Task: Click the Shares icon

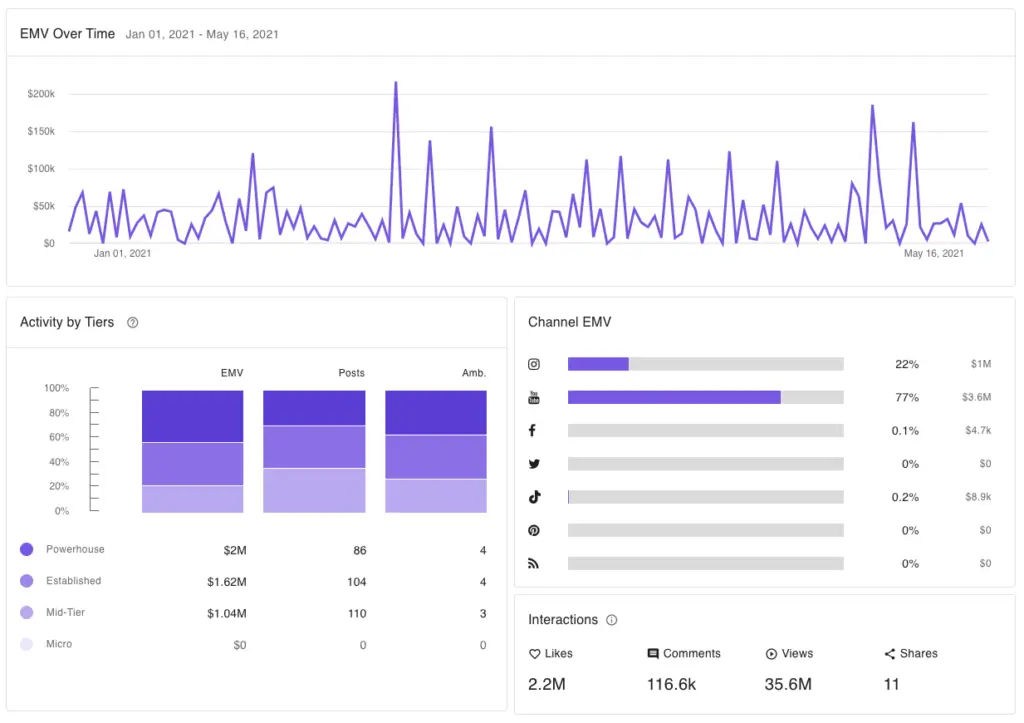Action: (x=889, y=654)
